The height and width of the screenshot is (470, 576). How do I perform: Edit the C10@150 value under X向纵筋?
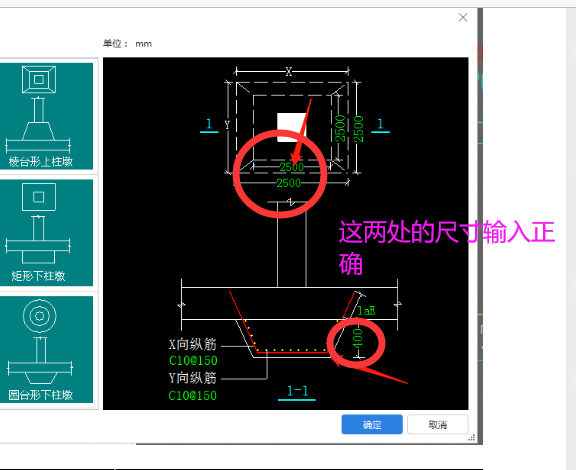tap(193, 360)
